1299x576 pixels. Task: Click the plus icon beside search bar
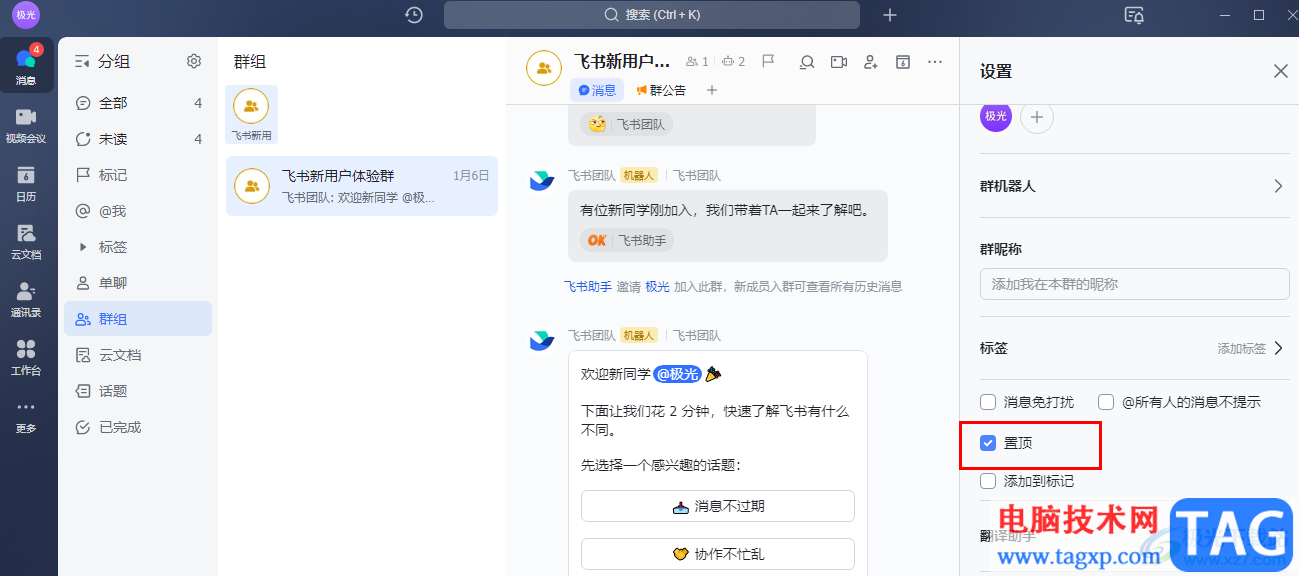[x=890, y=15]
